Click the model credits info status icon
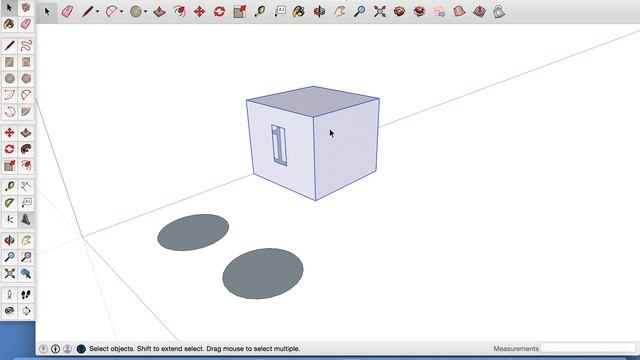 pyautogui.click(x=55, y=349)
